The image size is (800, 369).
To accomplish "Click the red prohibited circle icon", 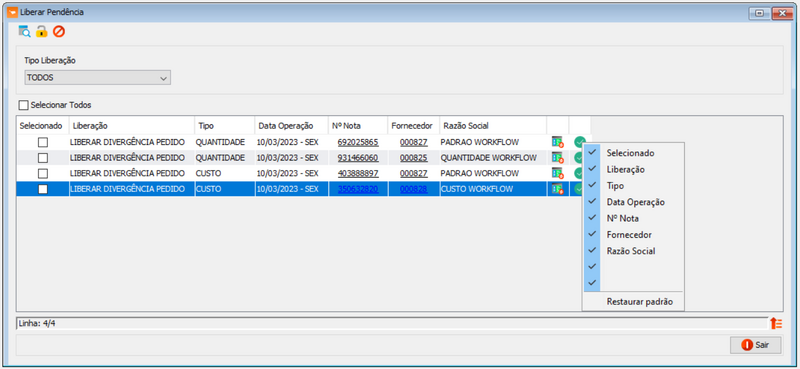I will [59, 31].
